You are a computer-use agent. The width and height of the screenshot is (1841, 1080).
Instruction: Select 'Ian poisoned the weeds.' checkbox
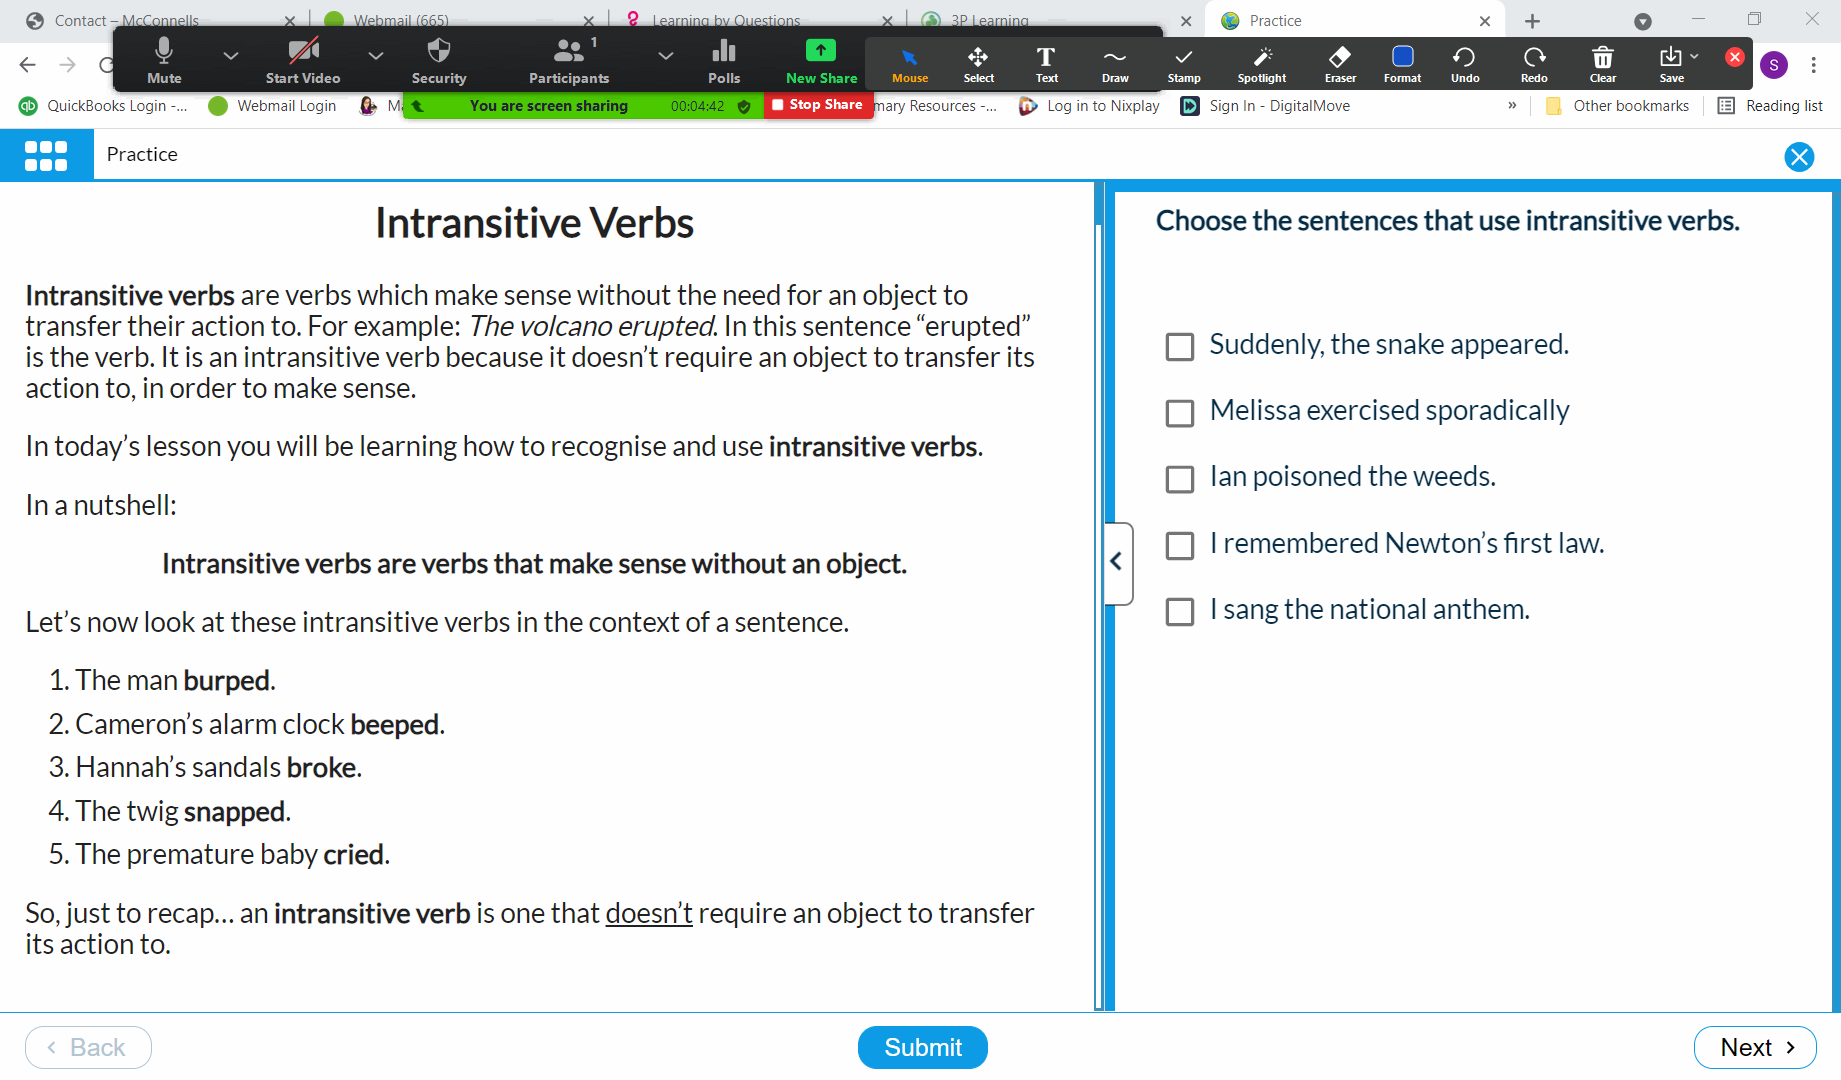point(1180,479)
